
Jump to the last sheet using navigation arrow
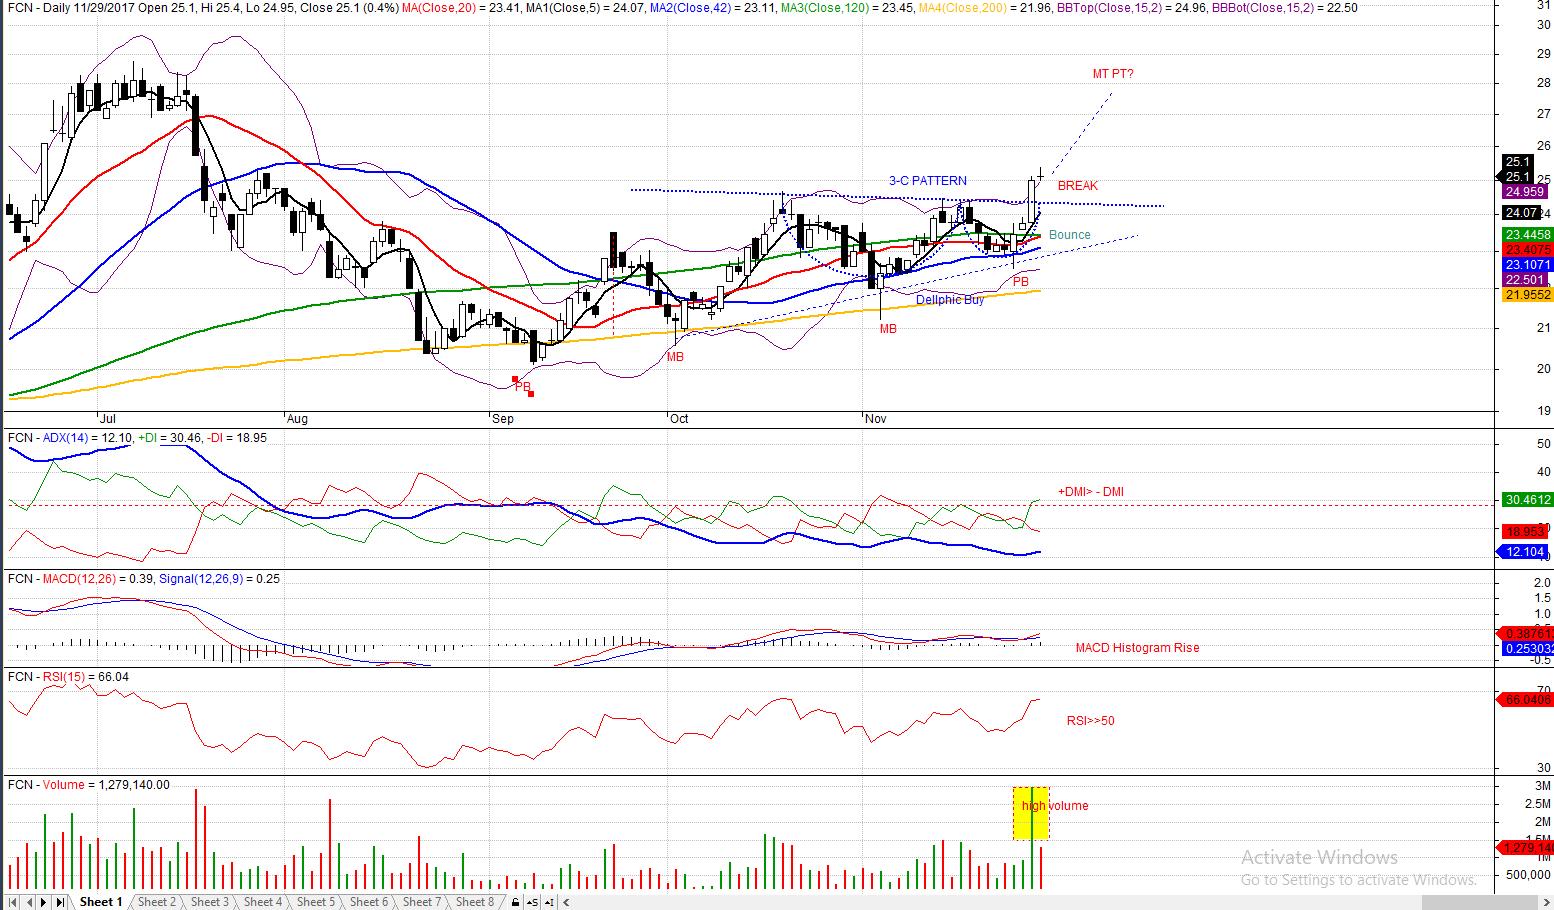[60, 902]
